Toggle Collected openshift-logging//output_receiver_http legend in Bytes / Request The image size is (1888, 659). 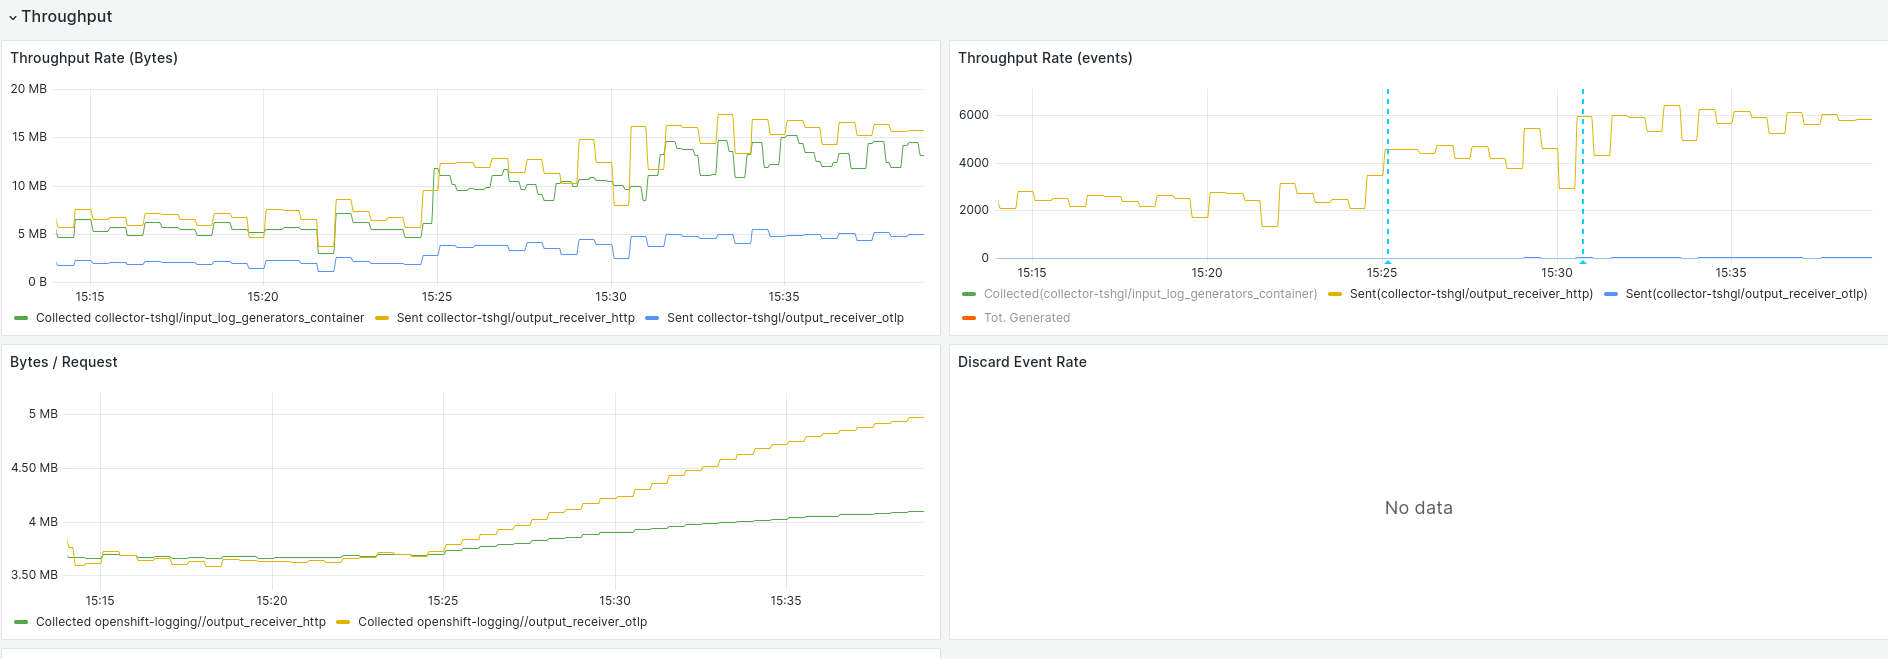[181, 622]
